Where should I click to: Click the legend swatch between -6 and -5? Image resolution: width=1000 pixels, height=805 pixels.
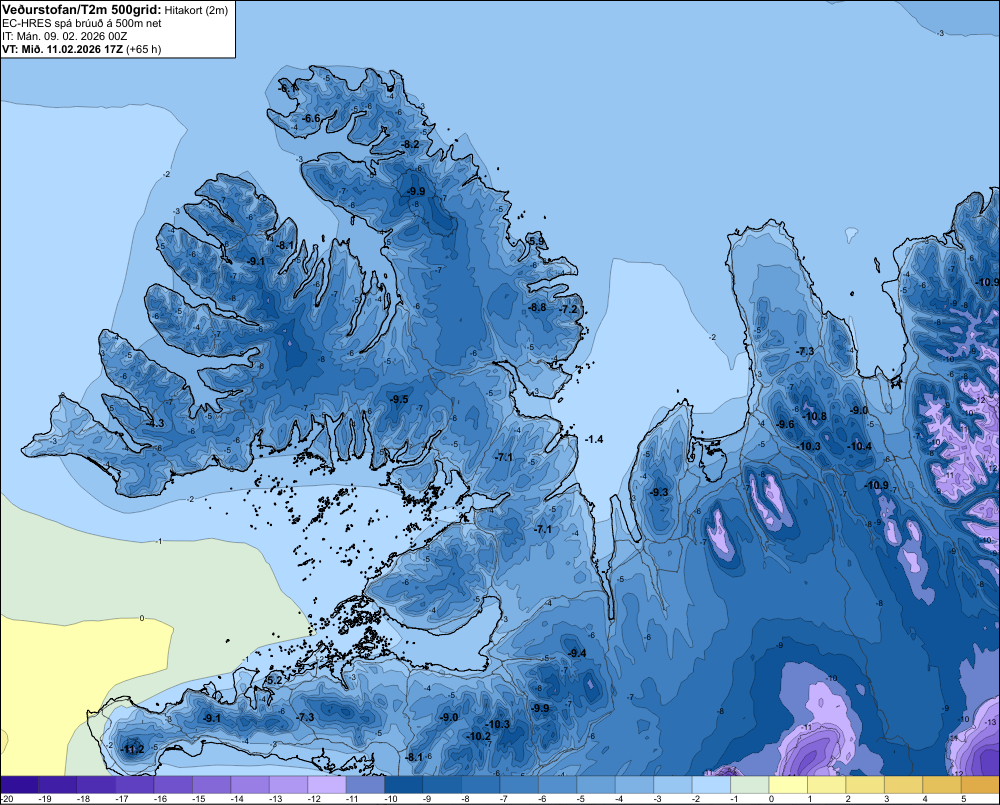[557, 785]
